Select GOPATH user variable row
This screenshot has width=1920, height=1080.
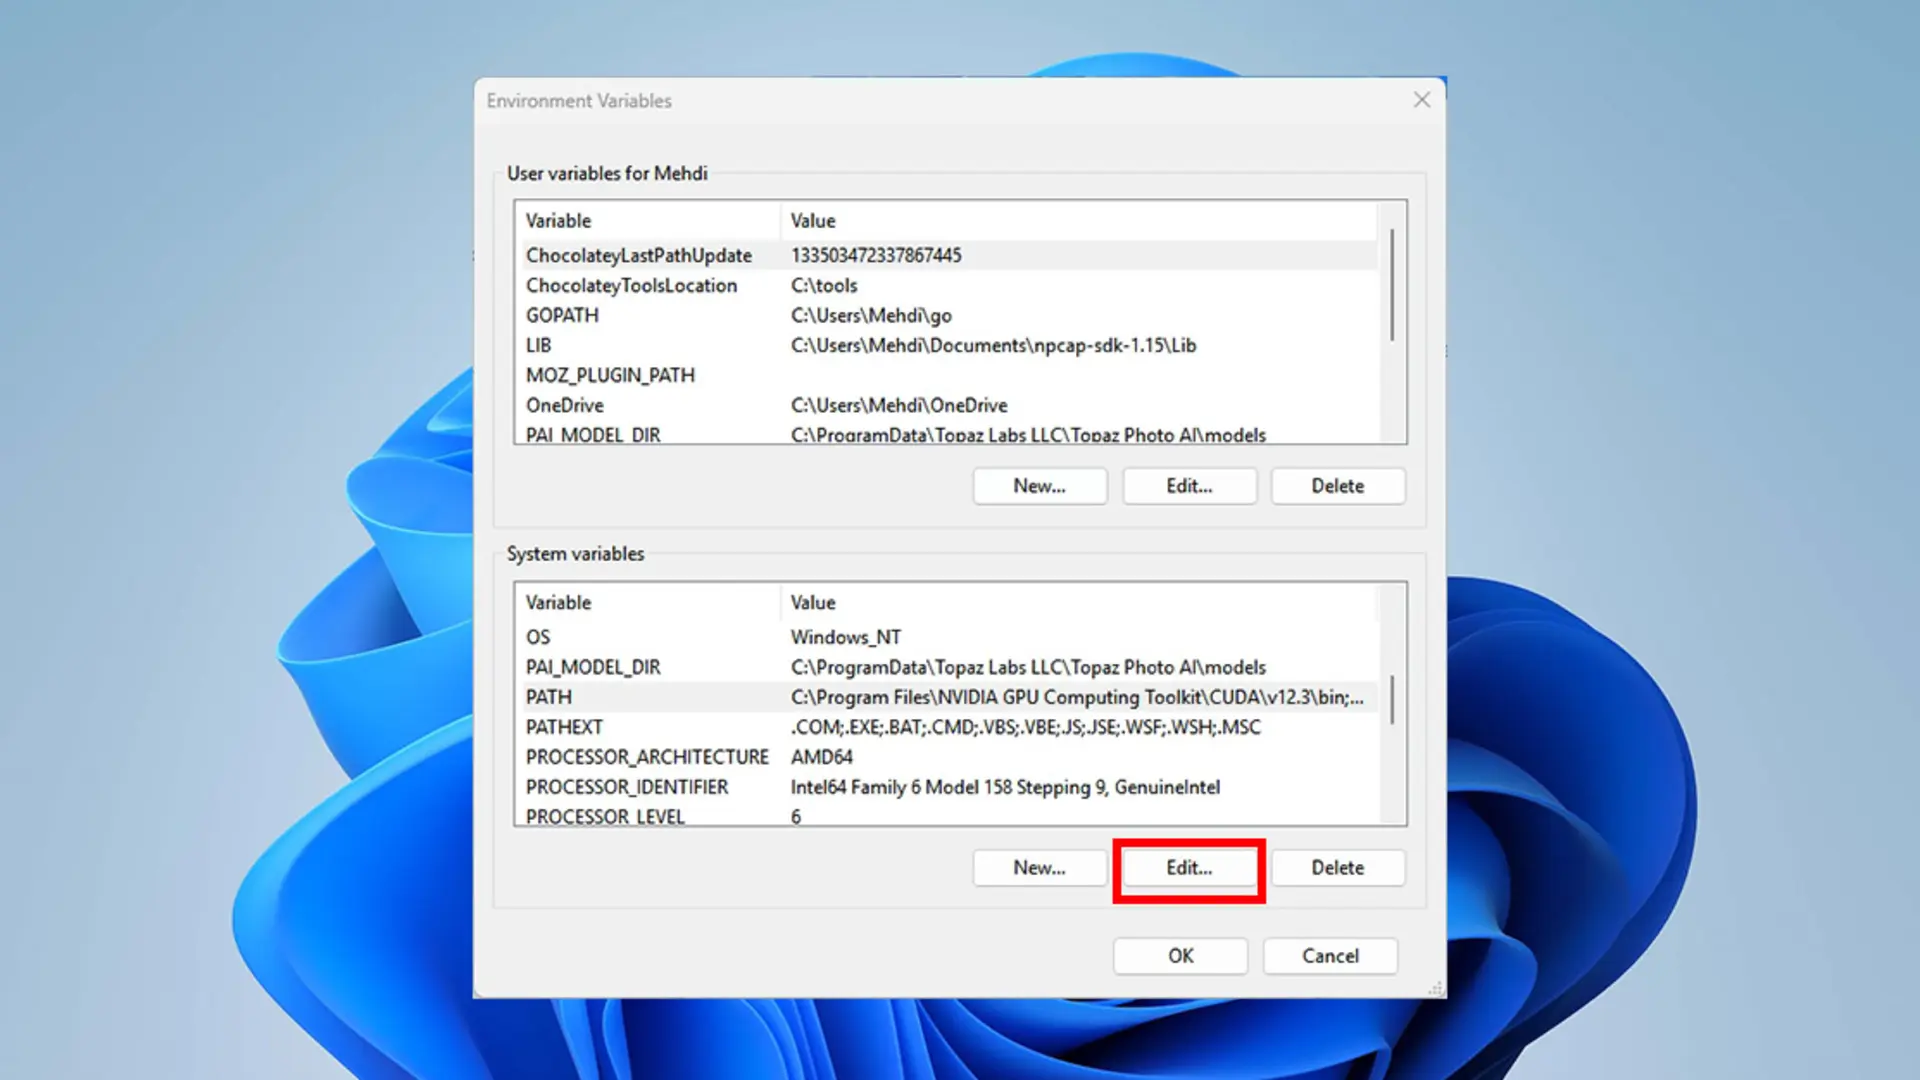click(x=948, y=315)
